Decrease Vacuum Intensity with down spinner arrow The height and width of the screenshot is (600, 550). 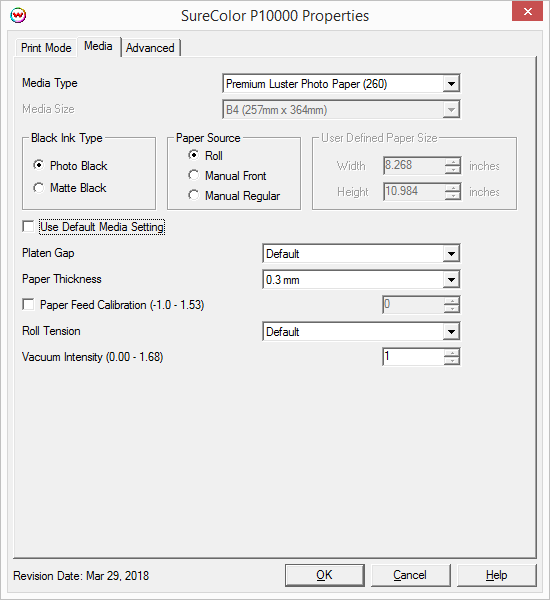click(452, 361)
